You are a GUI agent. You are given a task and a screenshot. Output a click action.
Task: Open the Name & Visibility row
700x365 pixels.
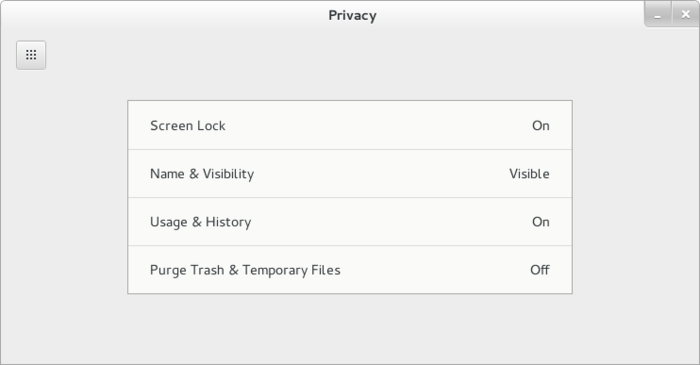[350, 174]
